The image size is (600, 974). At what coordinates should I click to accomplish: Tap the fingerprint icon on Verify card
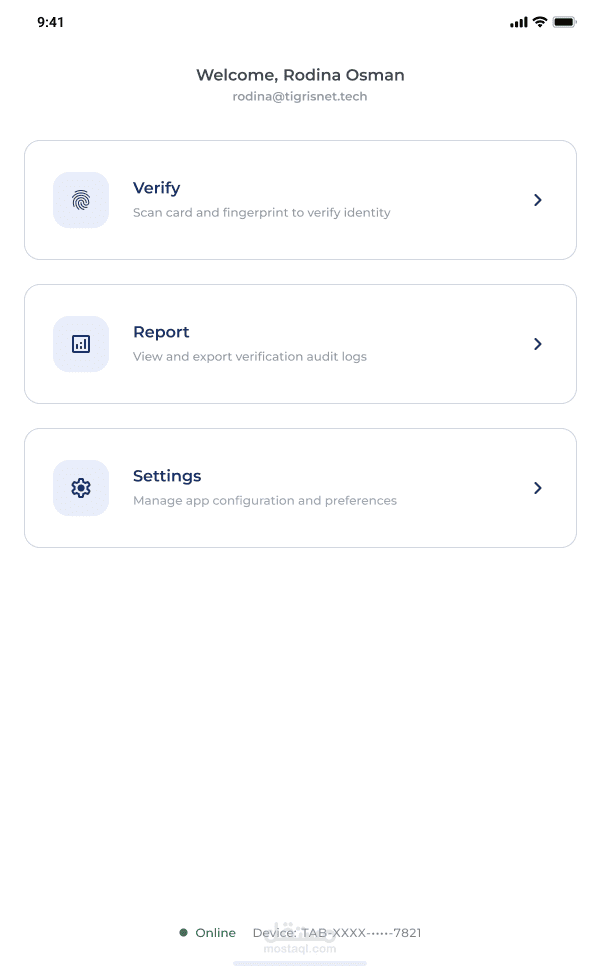click(x=81, y=200)
